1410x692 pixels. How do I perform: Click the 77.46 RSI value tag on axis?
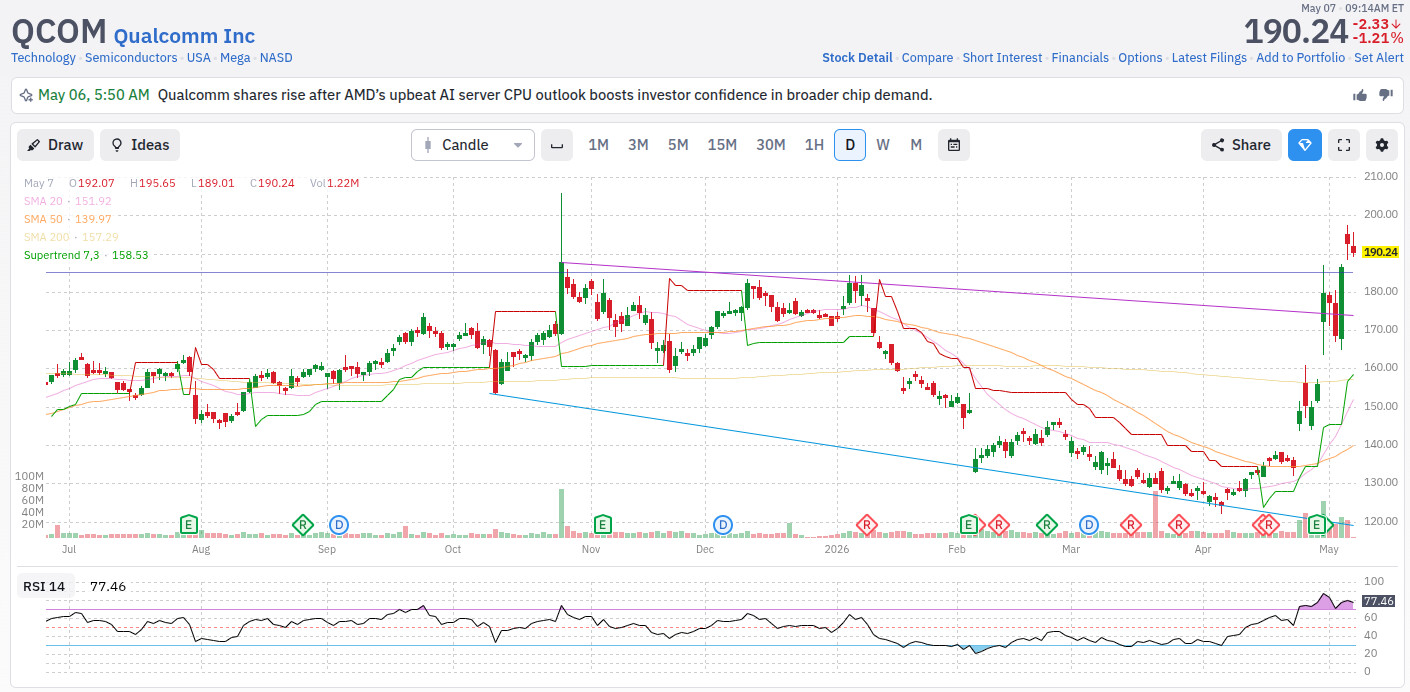coord(1379,601)
